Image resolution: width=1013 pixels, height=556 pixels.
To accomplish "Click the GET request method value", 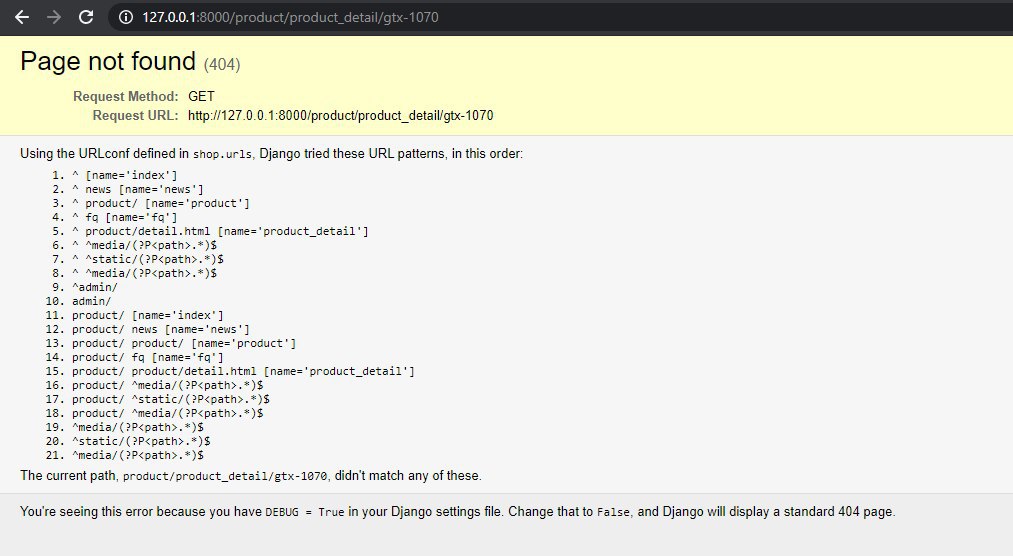I will pyautogui.click(x=201, y=96).
